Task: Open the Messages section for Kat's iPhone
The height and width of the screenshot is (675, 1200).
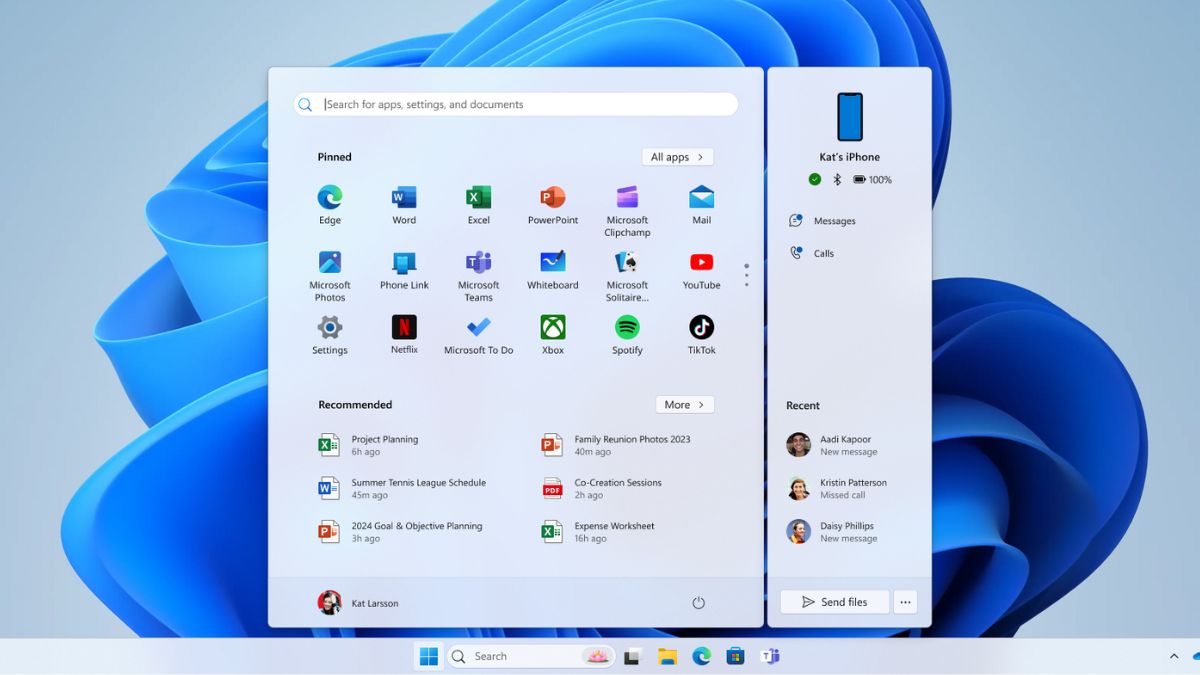Action: (x=837, y=220)
